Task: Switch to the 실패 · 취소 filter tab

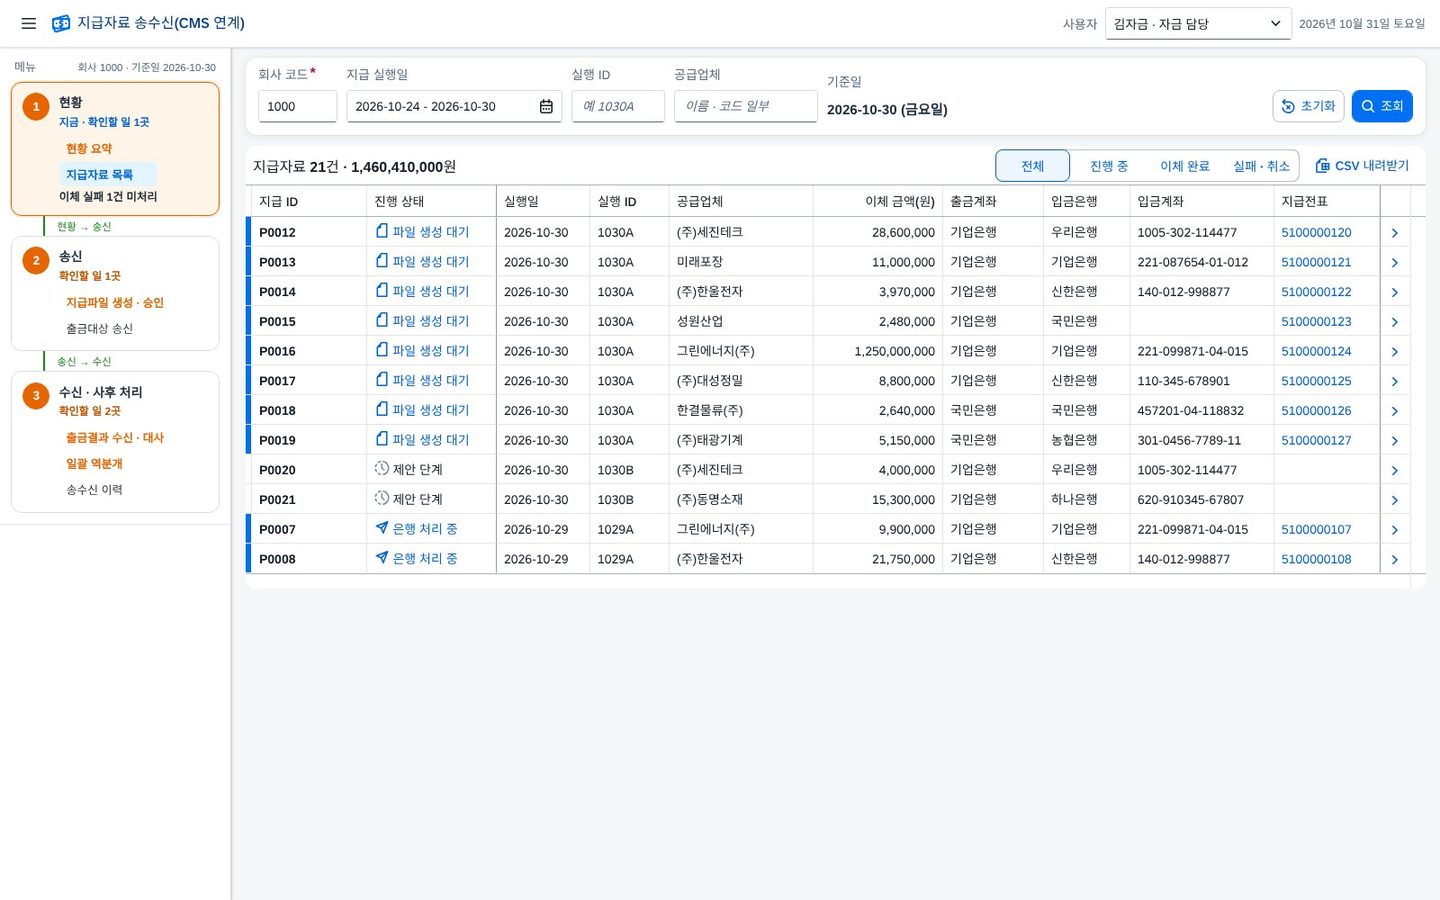Action: (1262, 166)
